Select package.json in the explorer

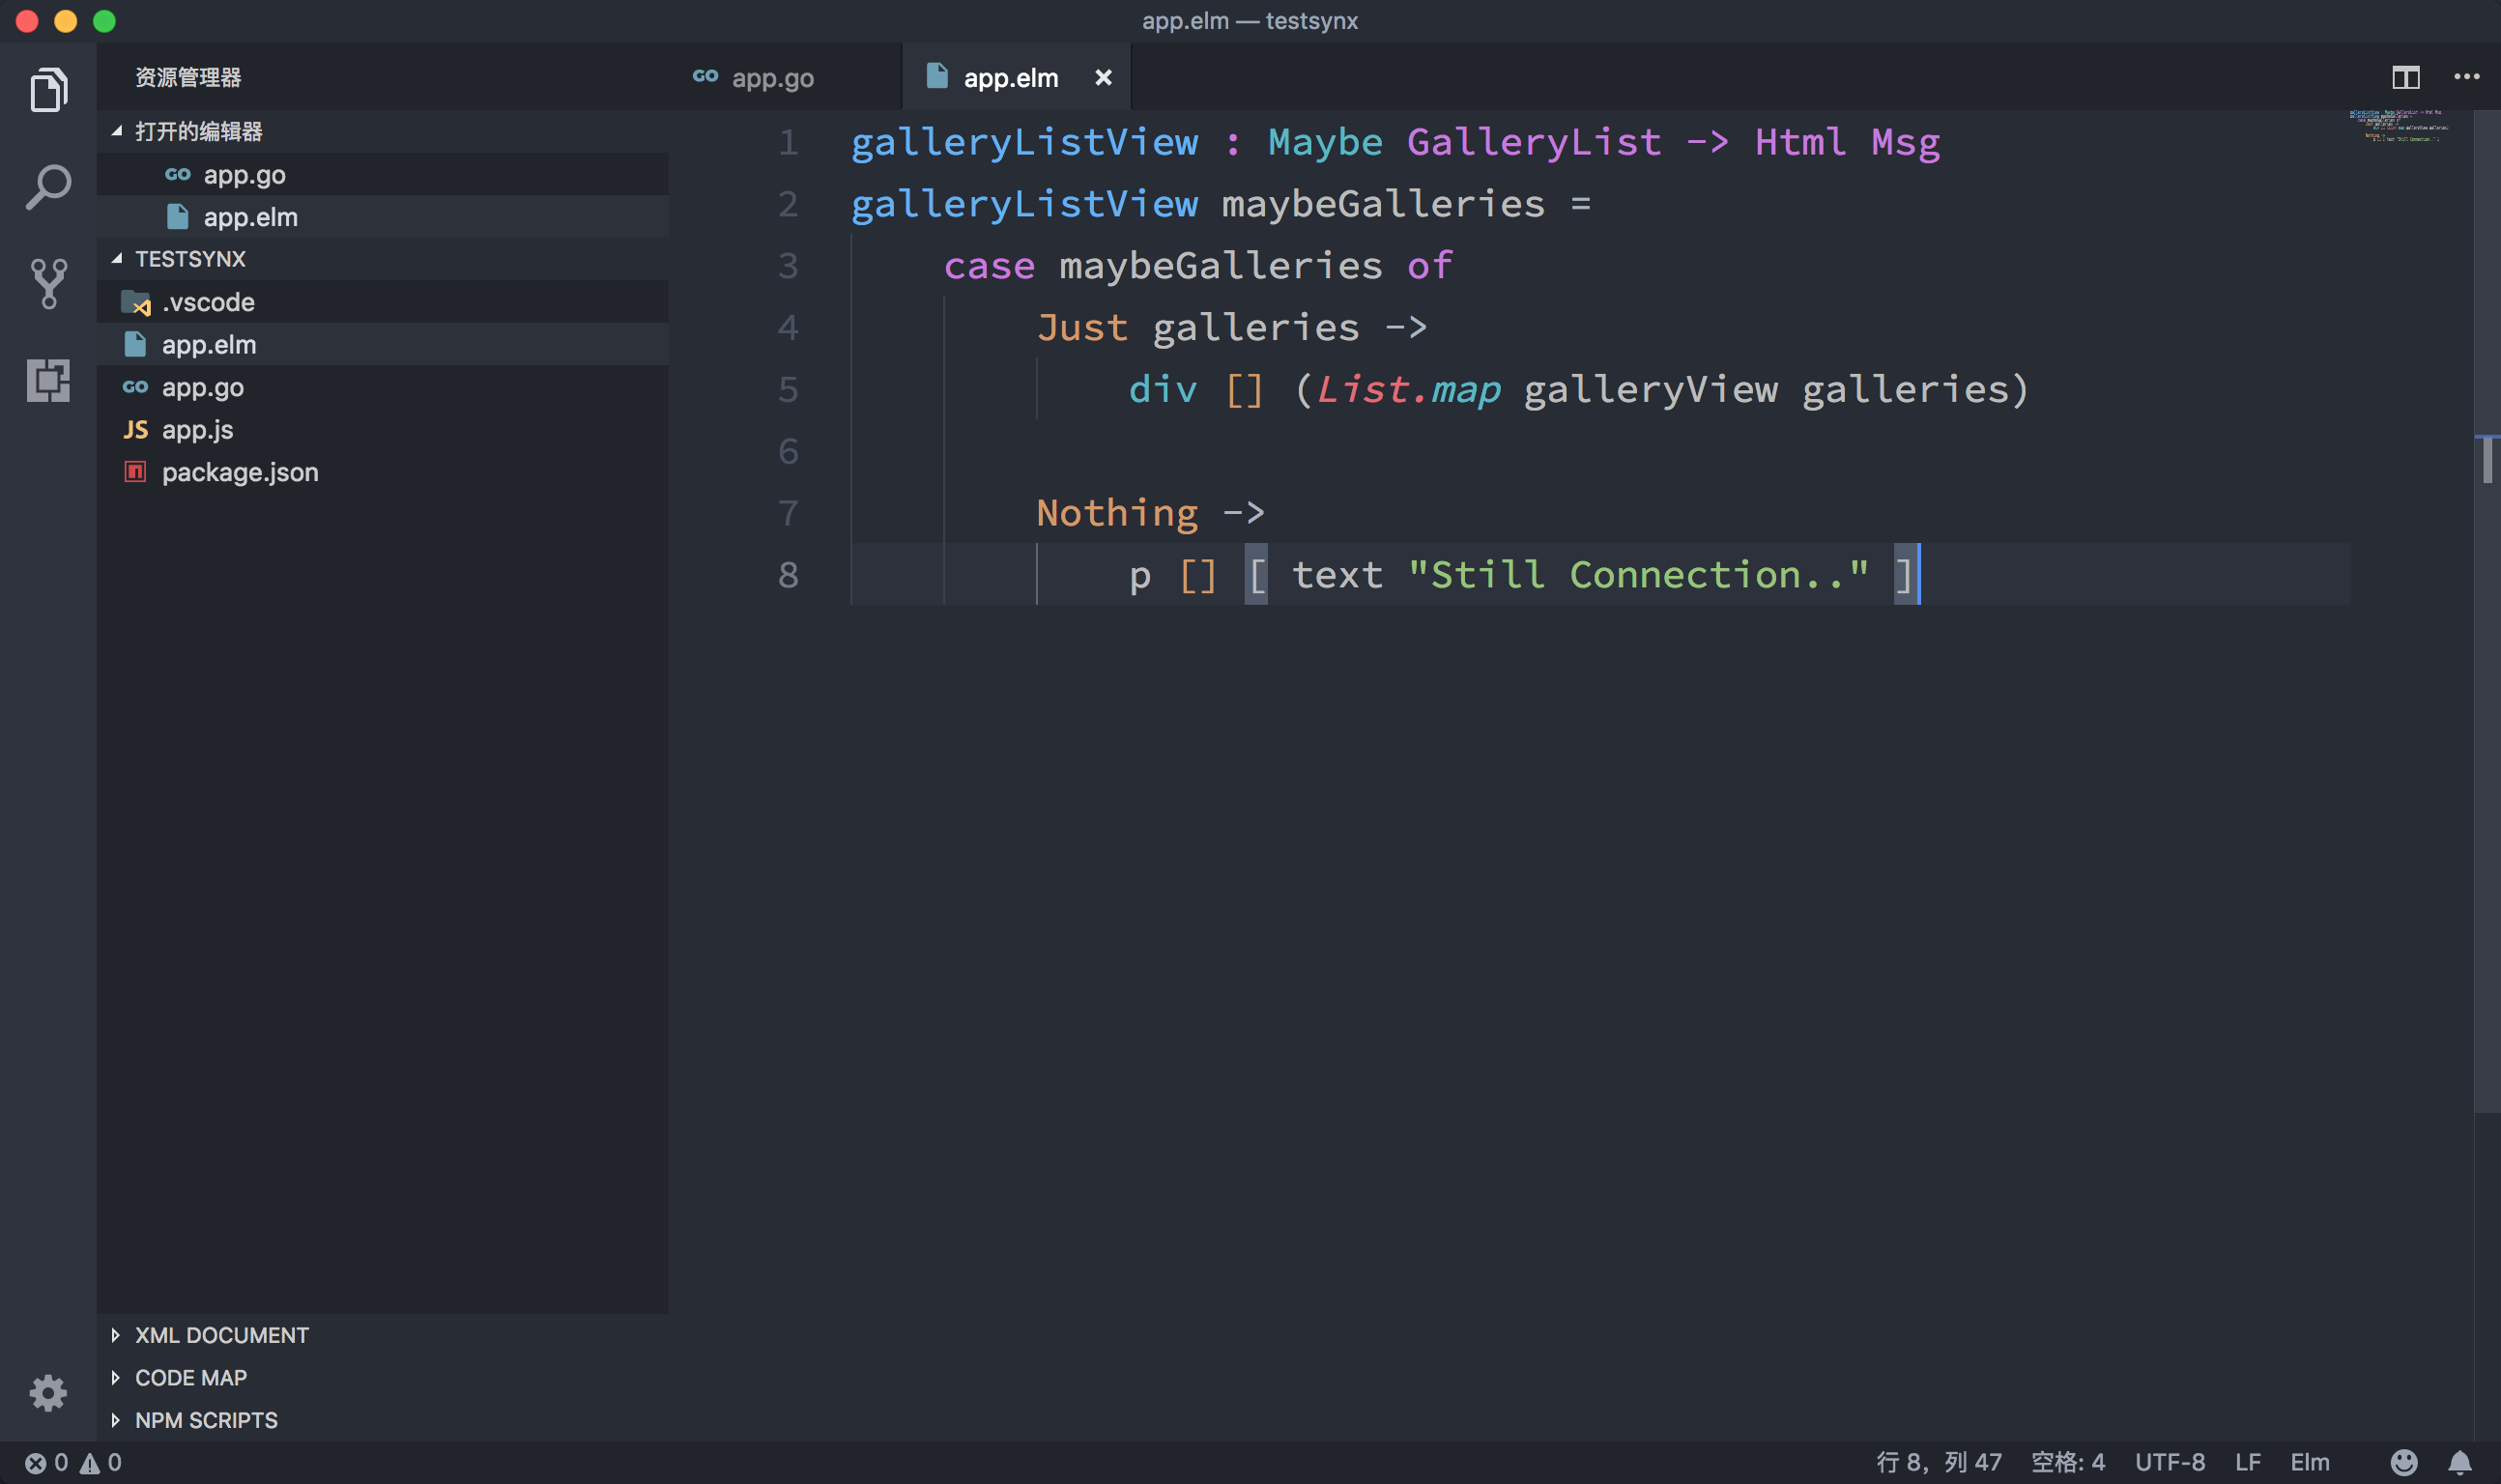click(240, 471)
